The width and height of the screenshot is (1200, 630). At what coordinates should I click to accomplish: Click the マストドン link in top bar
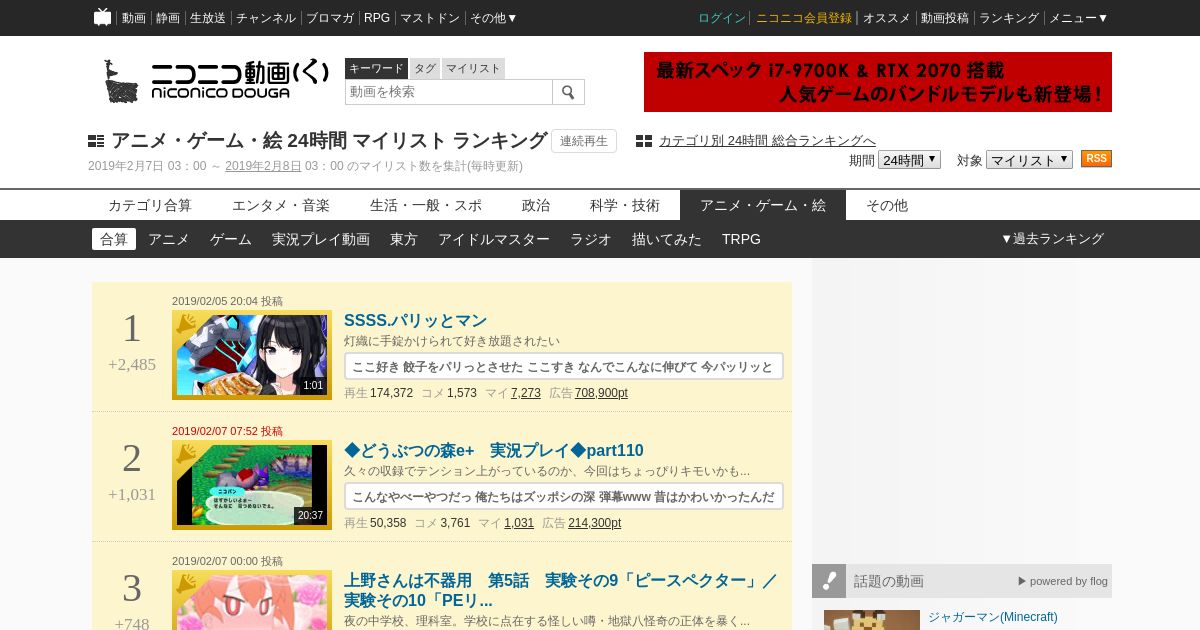430,18
